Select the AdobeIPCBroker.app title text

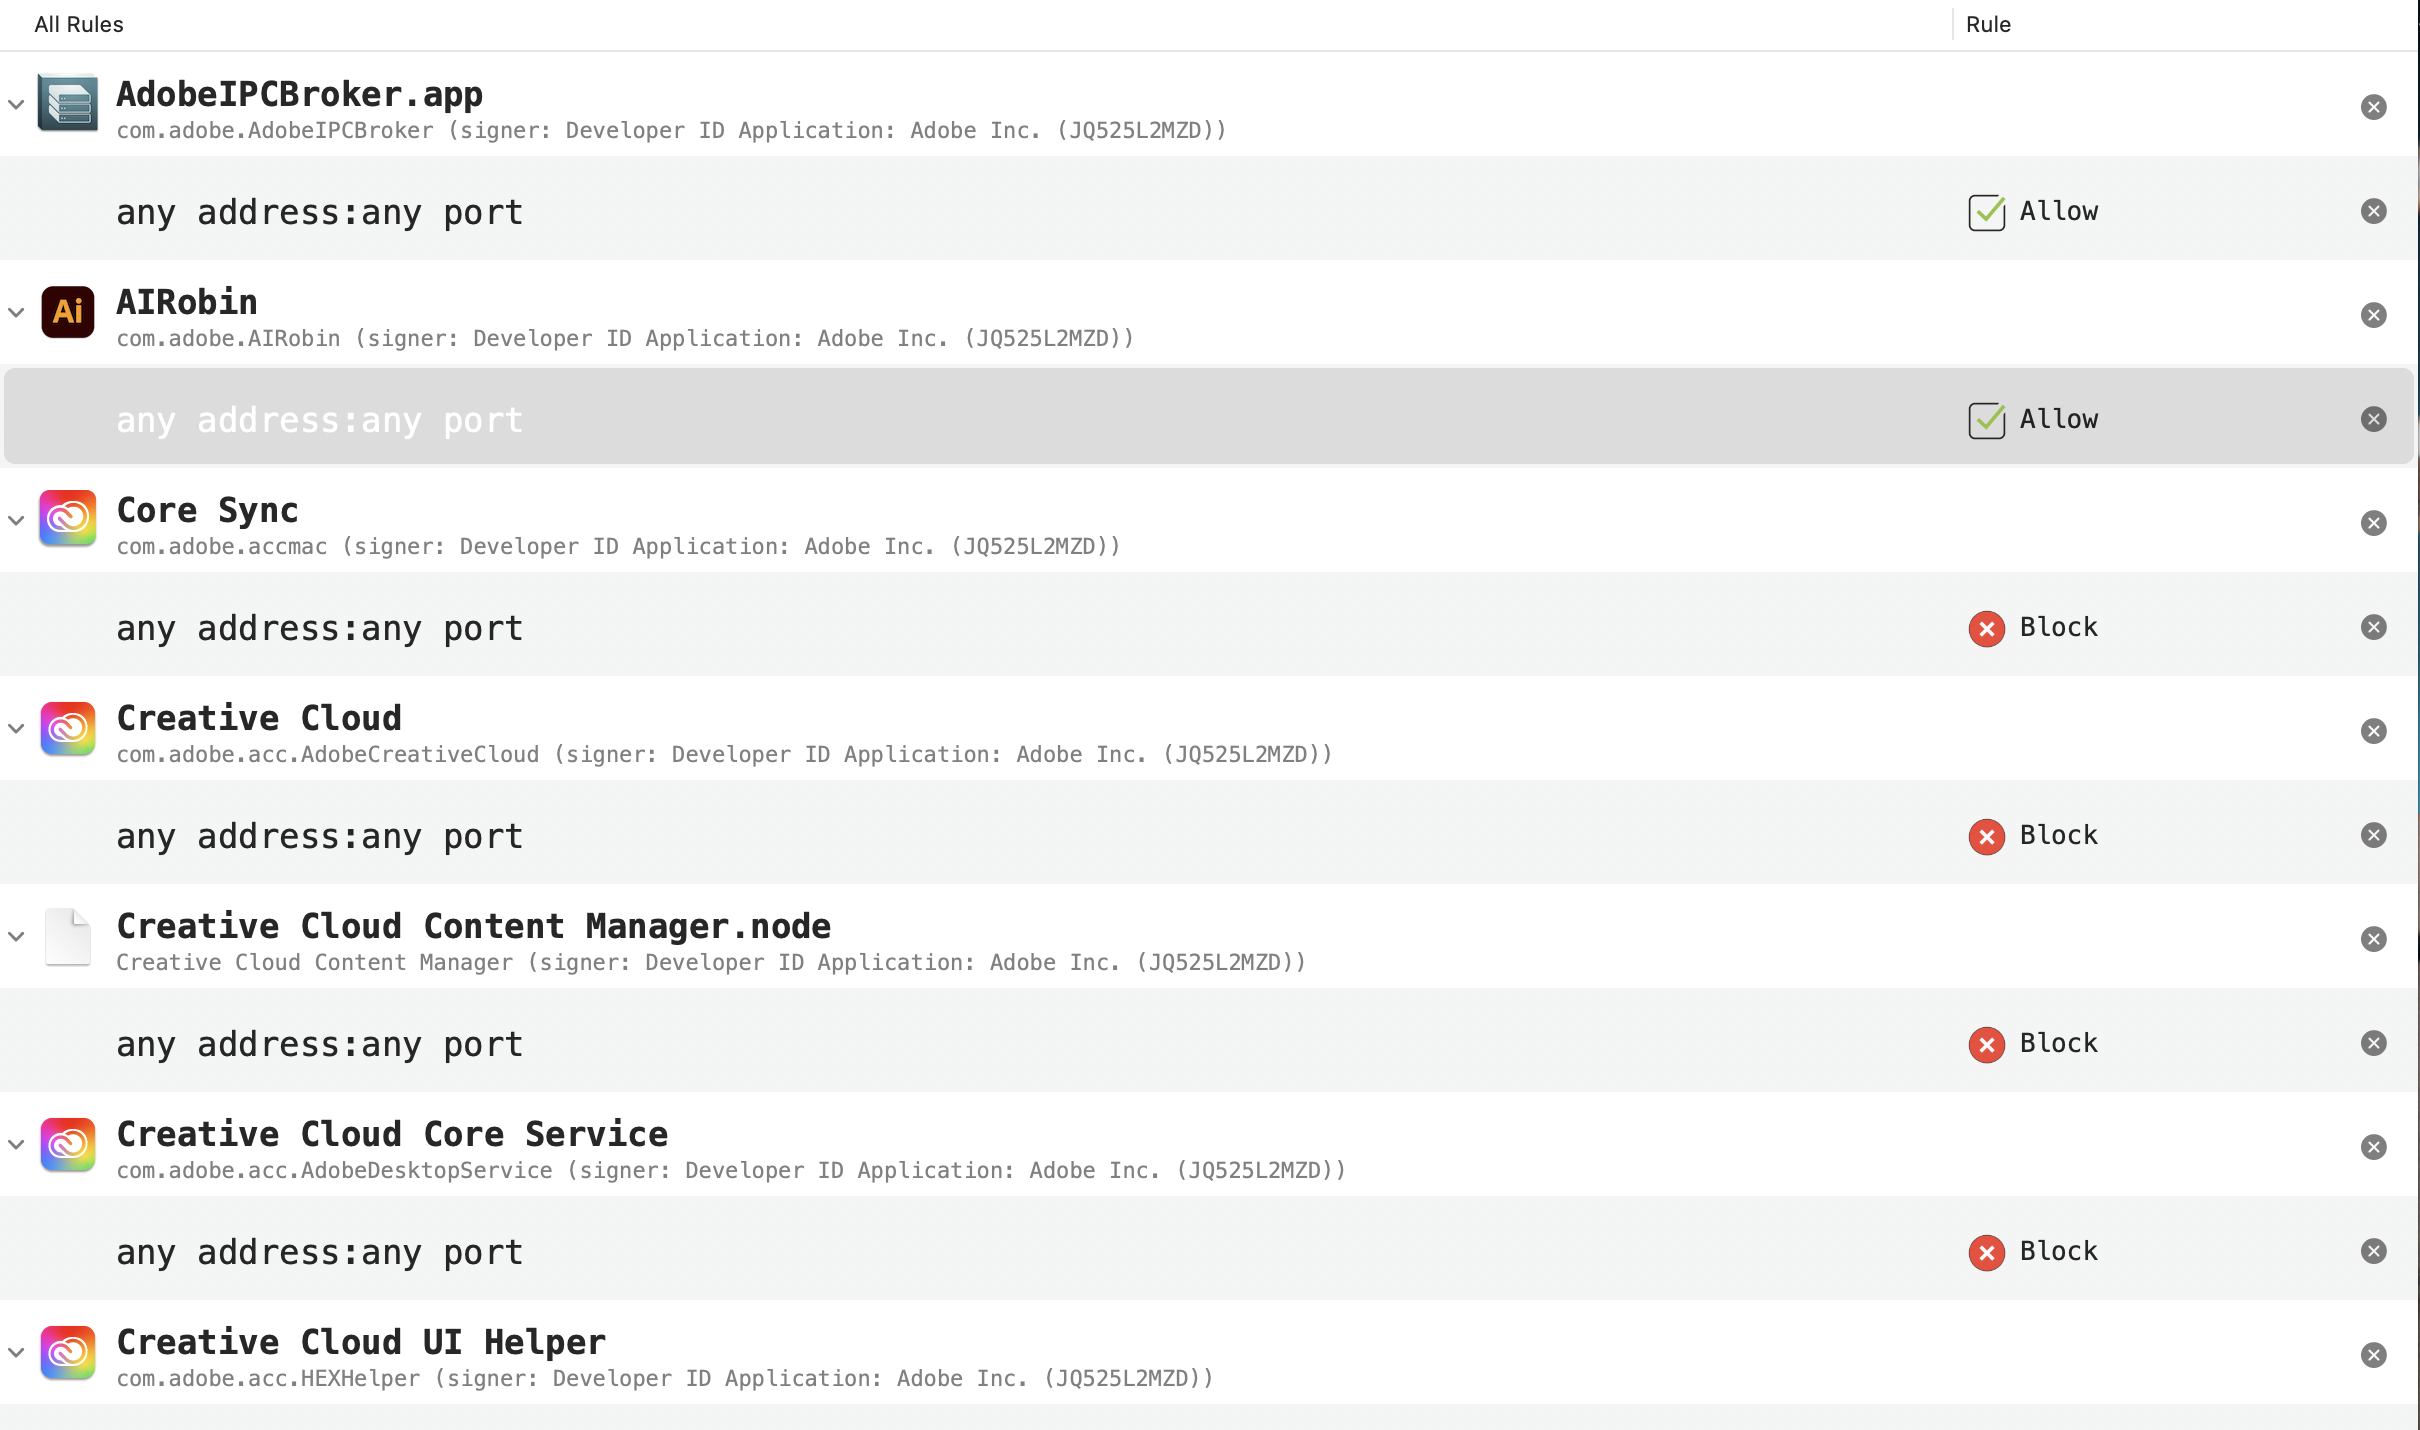click(300, 94)
